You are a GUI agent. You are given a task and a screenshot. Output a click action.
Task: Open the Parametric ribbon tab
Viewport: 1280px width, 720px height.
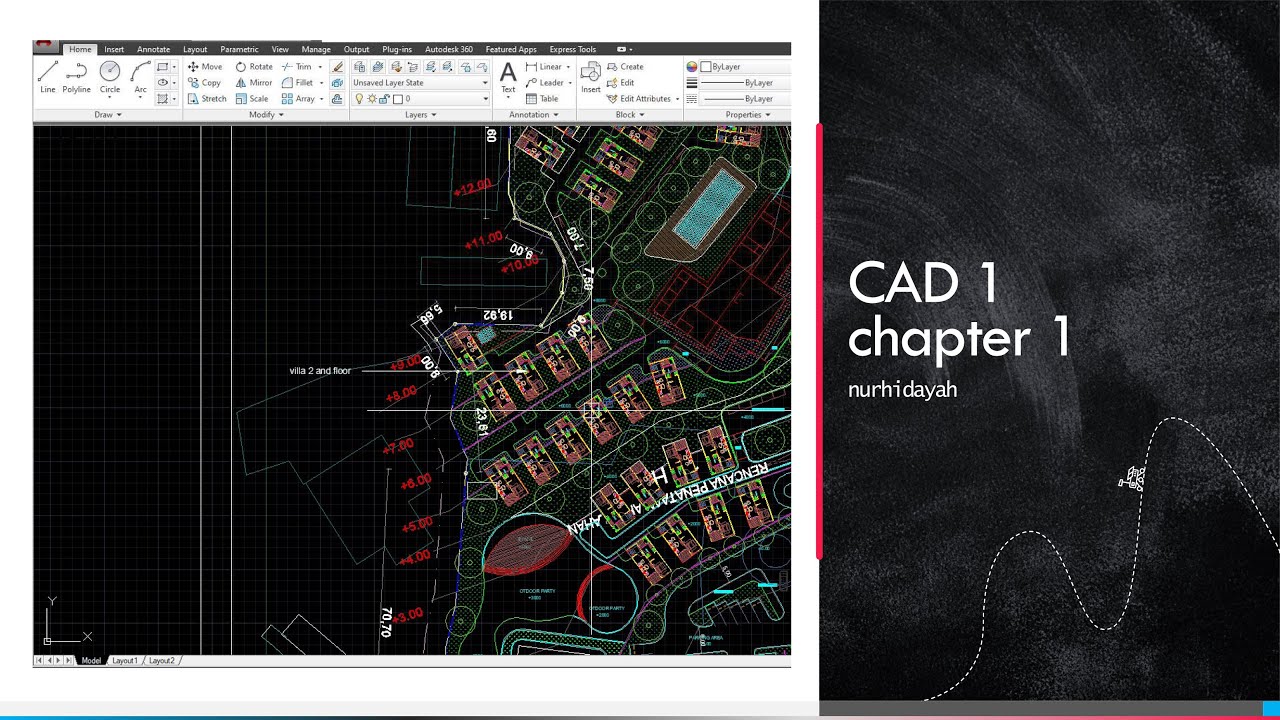tap(239, 49)
